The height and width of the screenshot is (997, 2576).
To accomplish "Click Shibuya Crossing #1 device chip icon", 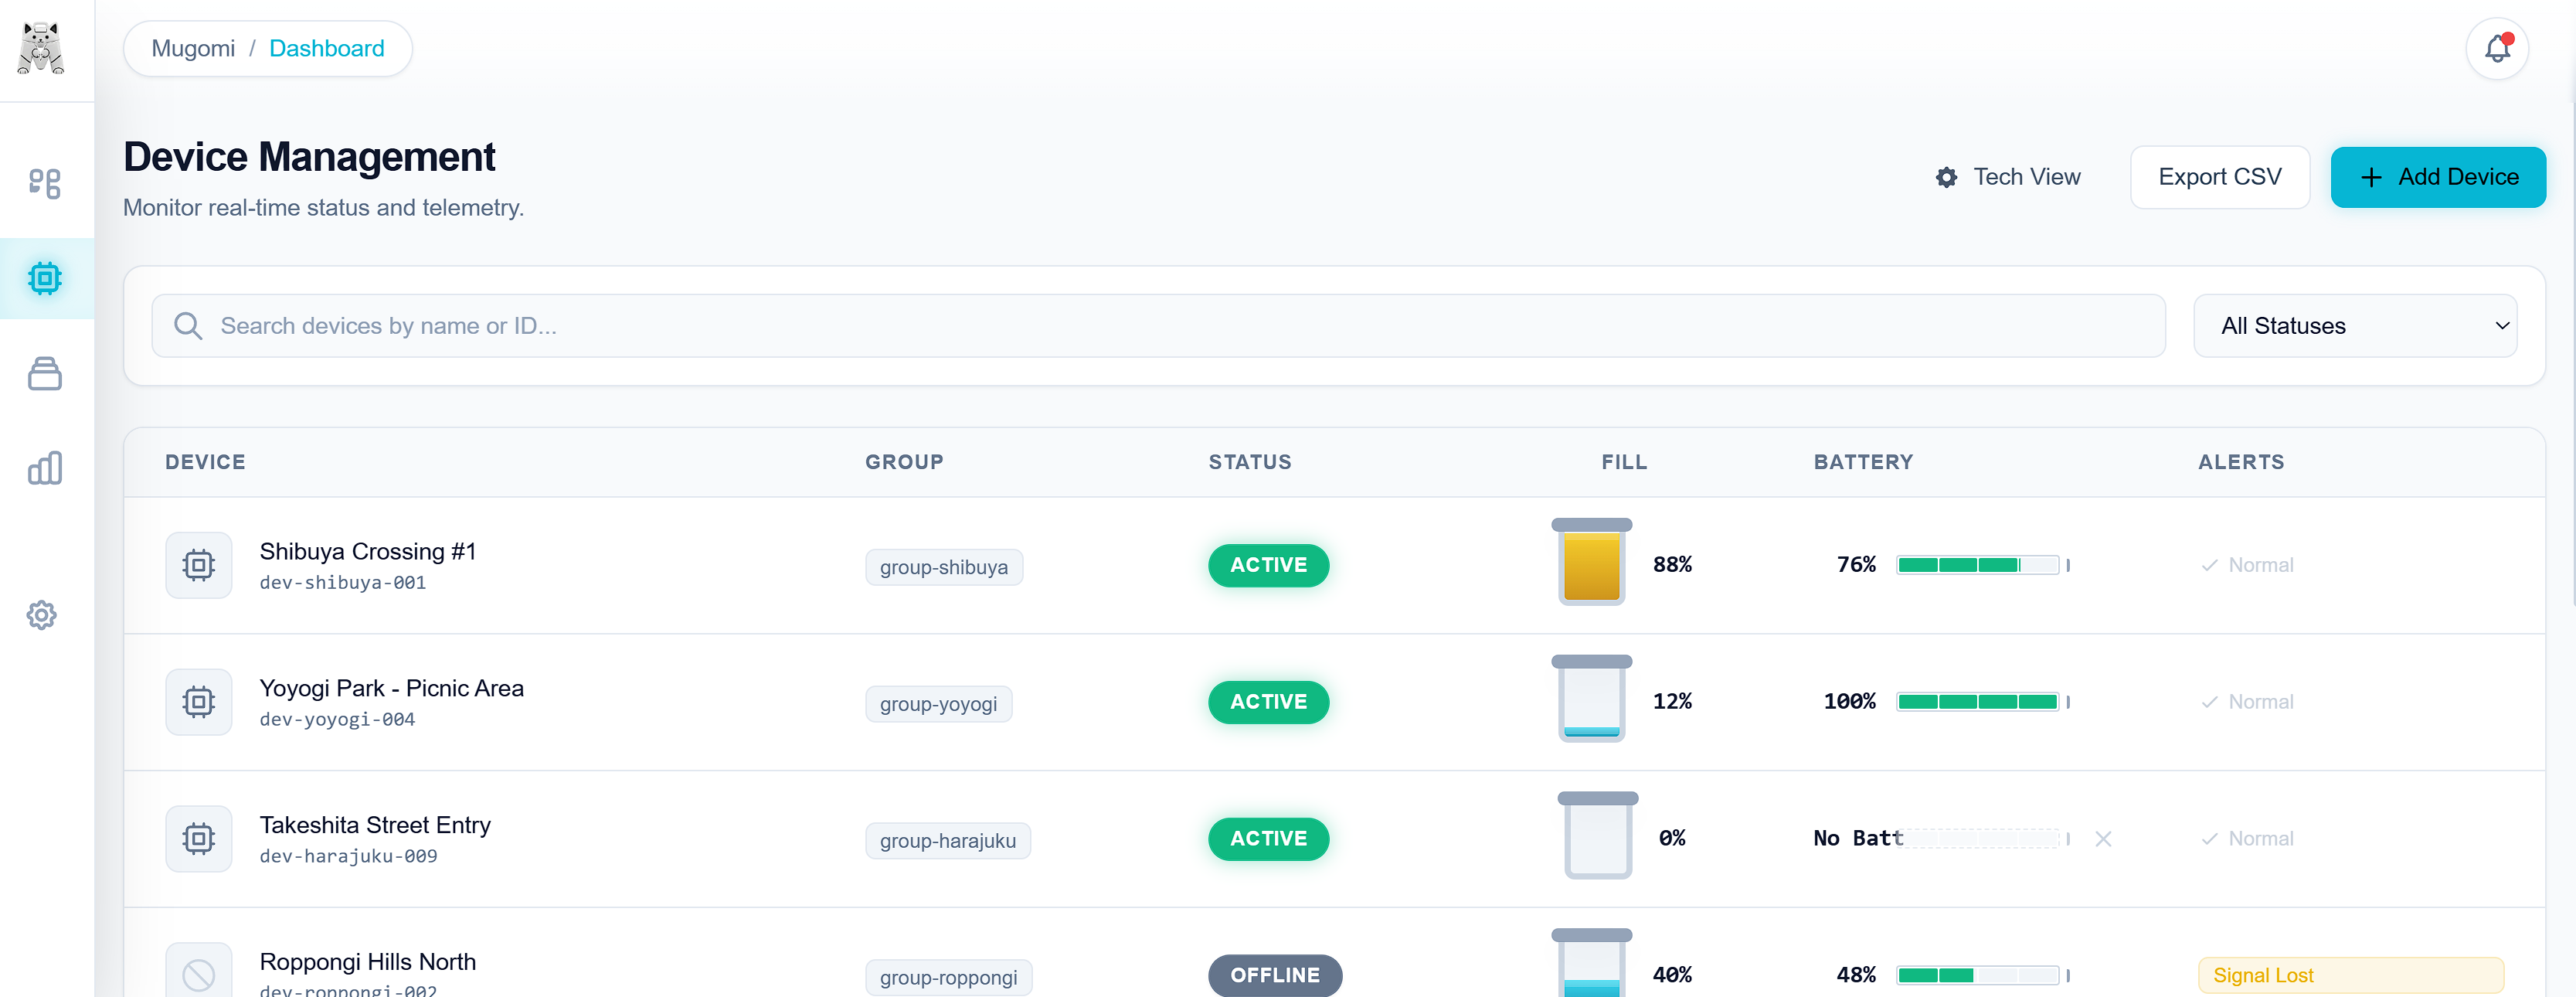I will pos(198,565).
